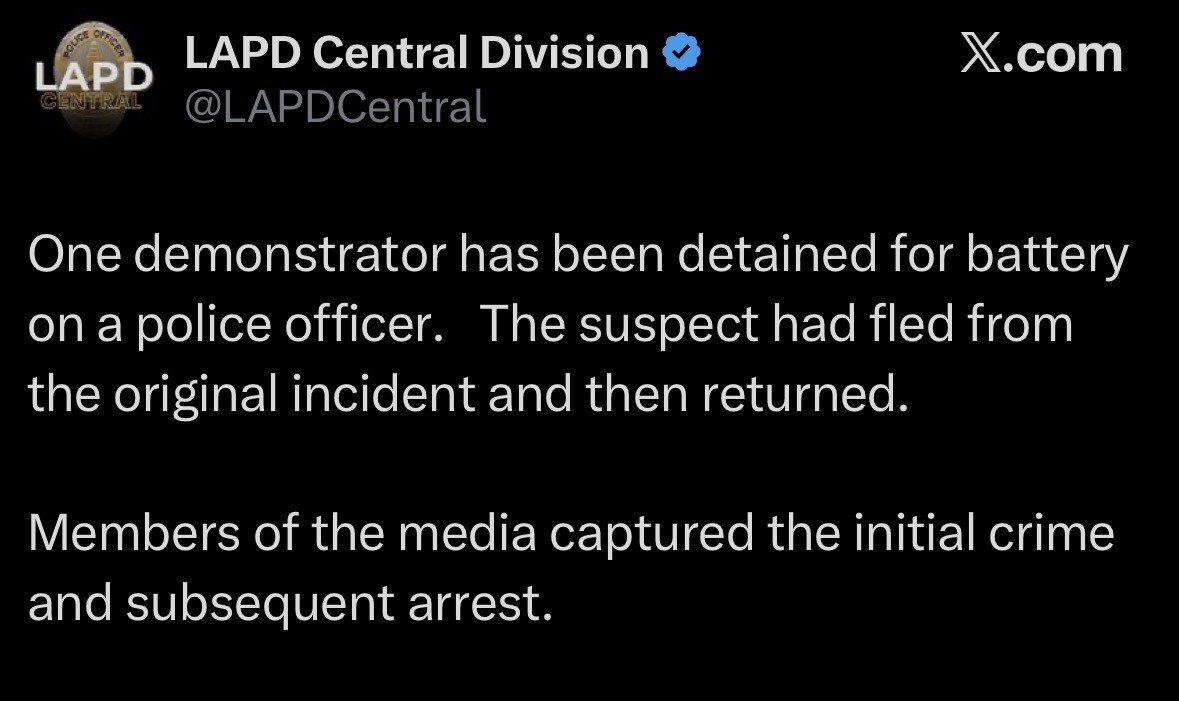
Task: Click the line "the original incident and then returned."
Action: [469, 395]
